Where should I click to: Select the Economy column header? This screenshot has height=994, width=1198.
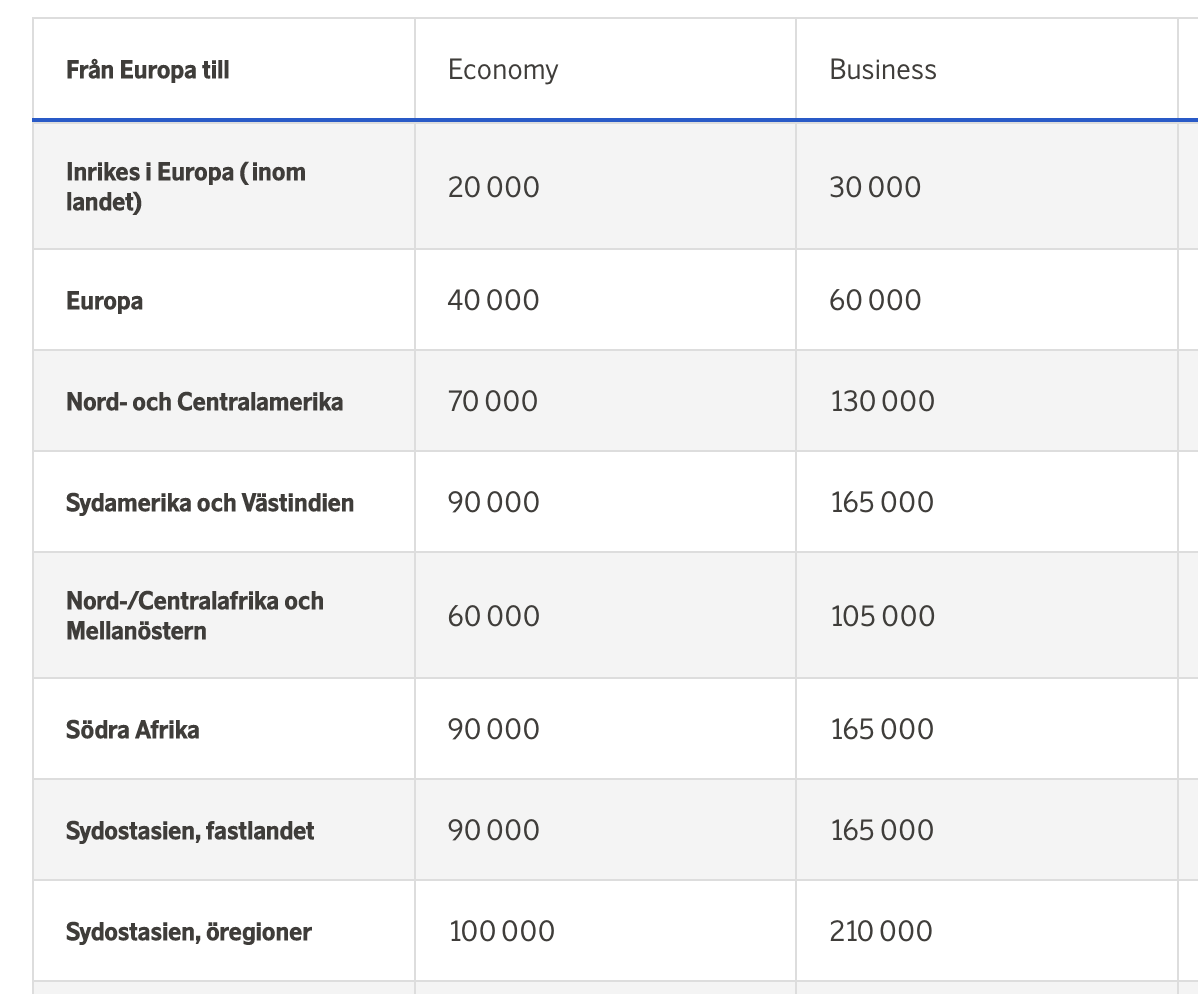point(503,70)
